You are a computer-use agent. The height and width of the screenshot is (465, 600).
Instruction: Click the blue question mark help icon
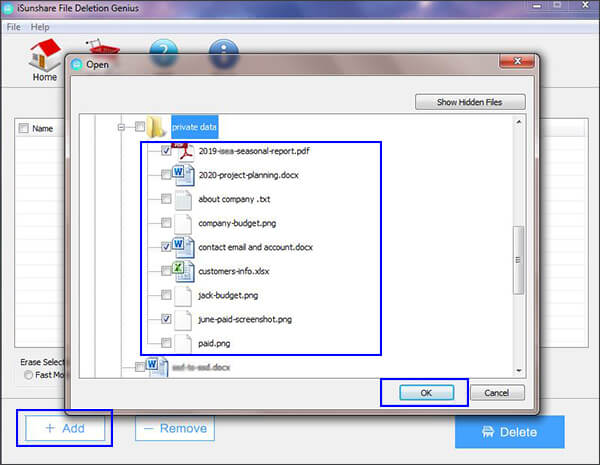click(x=164, y=52)
